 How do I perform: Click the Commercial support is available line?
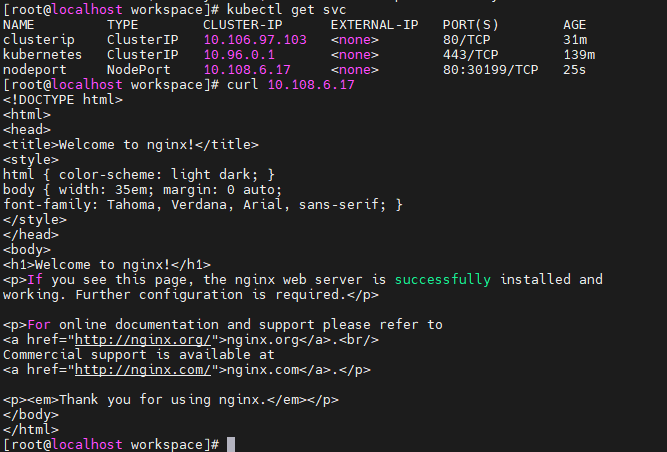(139, 355)
